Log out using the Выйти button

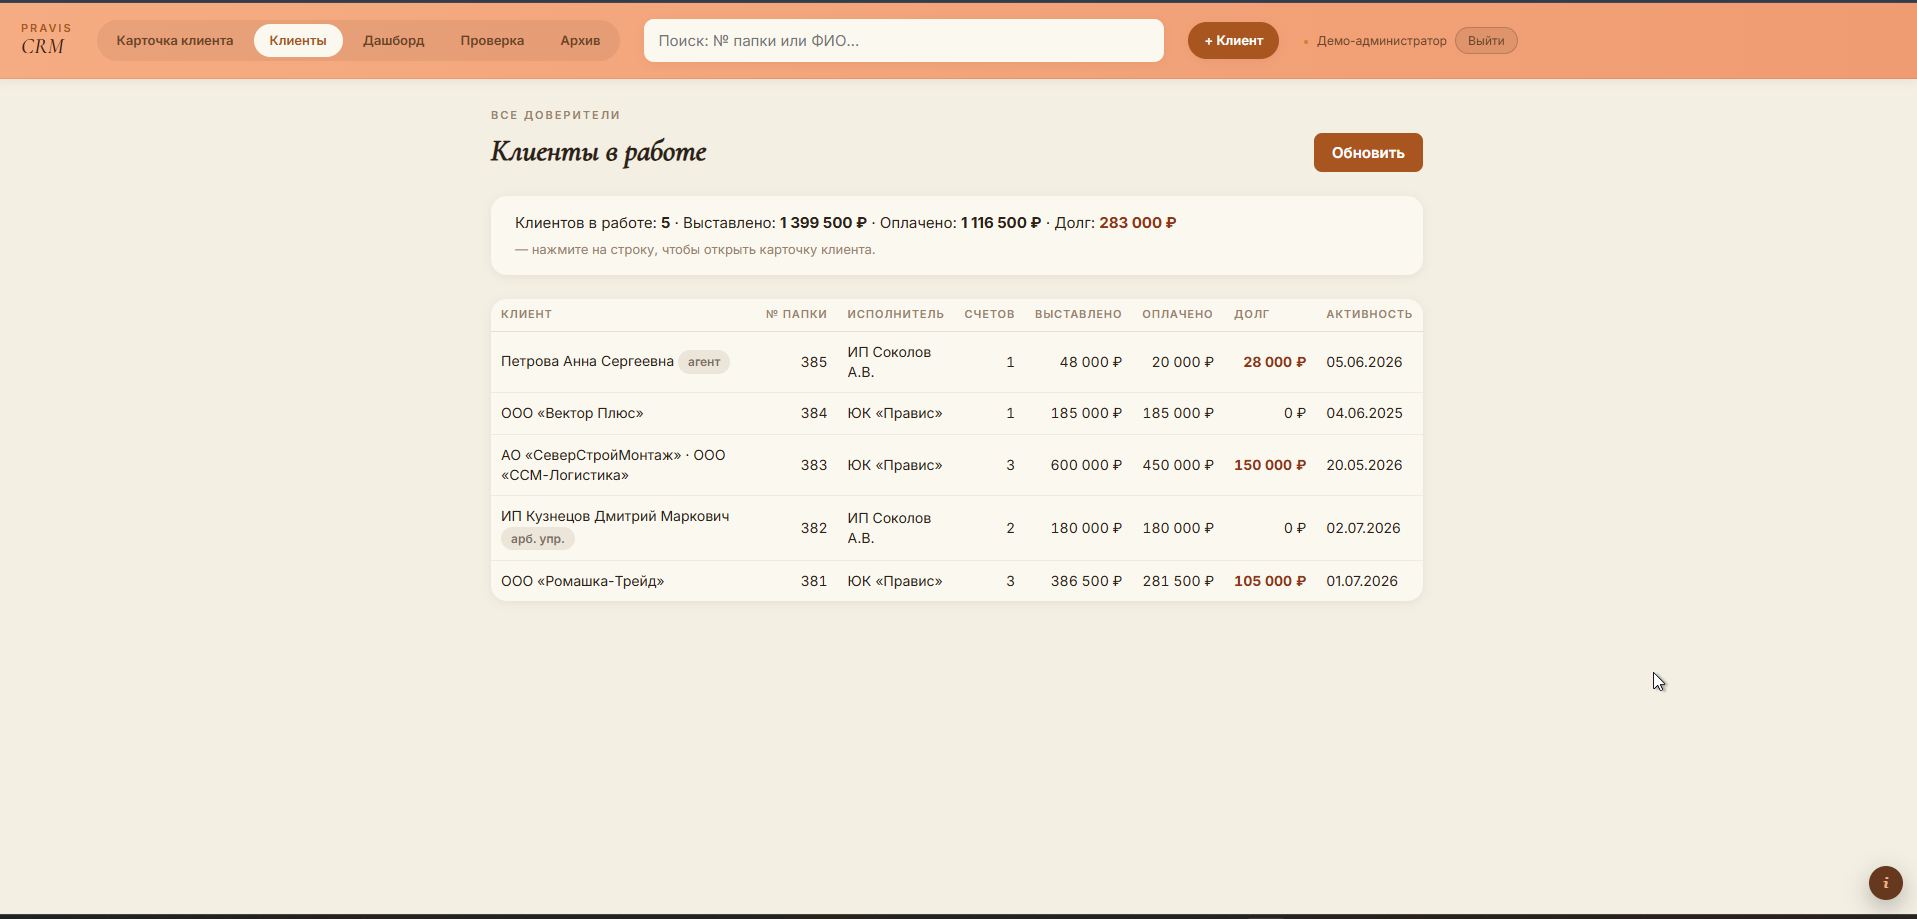(1486, 41)
